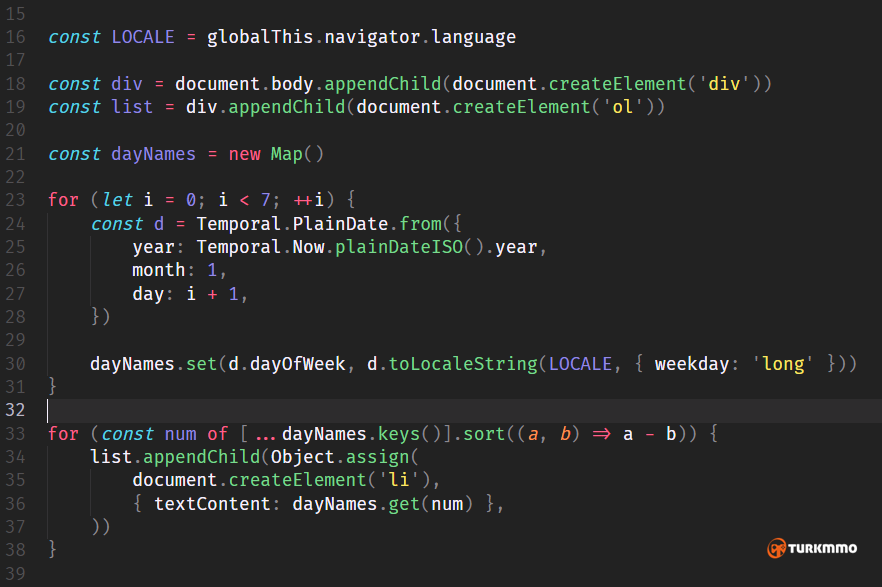Click the closing brace on line 38
This screenshot has width=882, height=587.
[53, 550]
